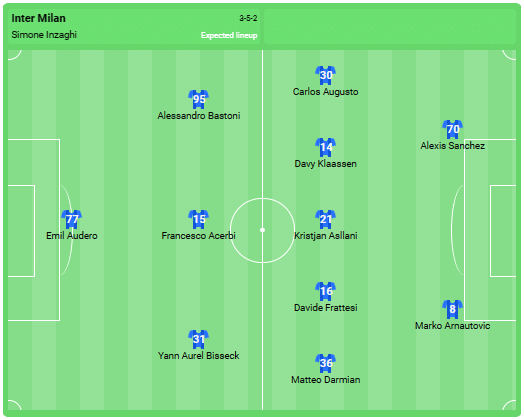
Task: Select the Carlos Augusto player name
Action: [325, 92]
